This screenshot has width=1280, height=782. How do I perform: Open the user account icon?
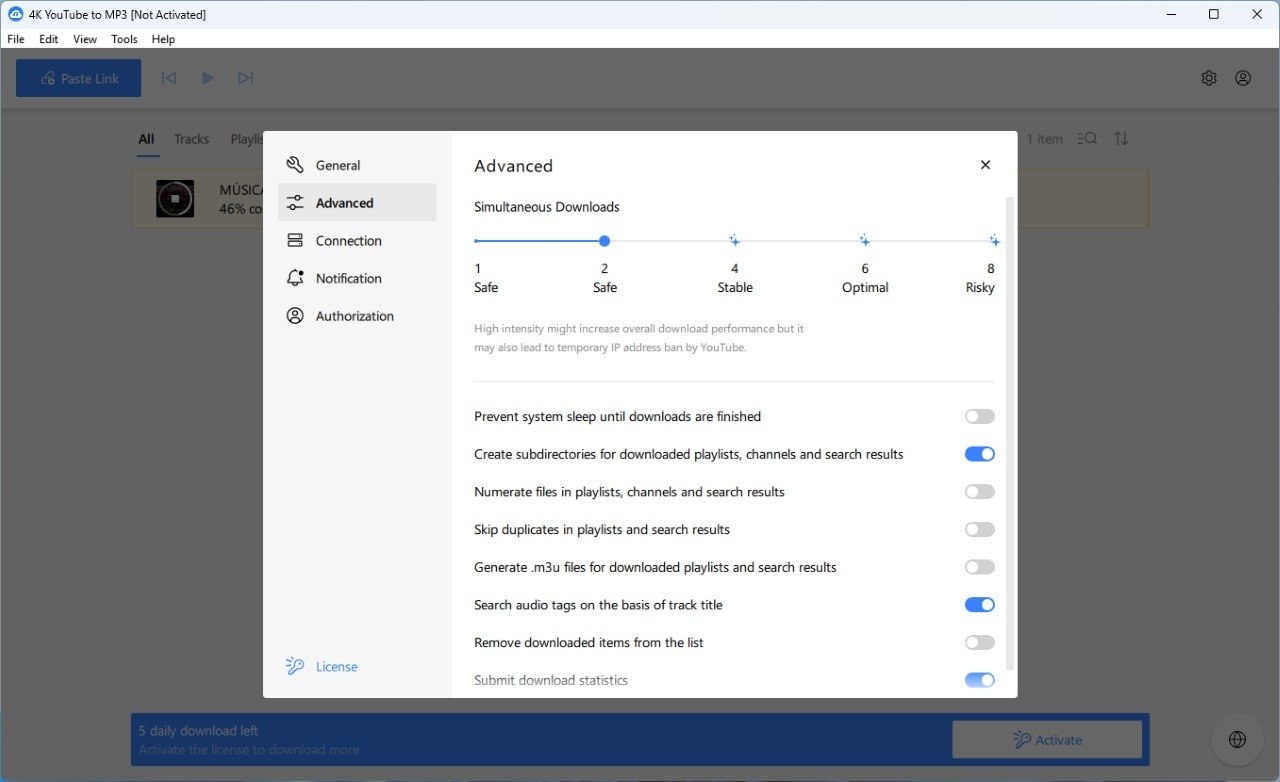pyautogui.click(x=1243, y=78)
